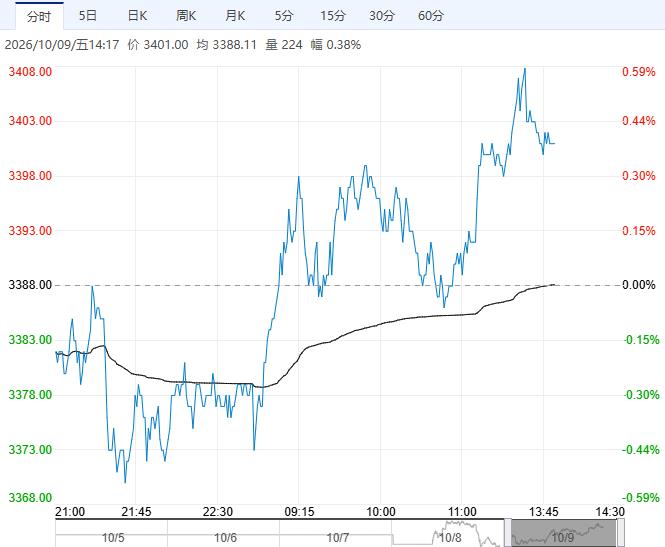Viewport: 665px width, 547px height.
Task: Click the 0.00% percent axis label
Action: [639, 285]
